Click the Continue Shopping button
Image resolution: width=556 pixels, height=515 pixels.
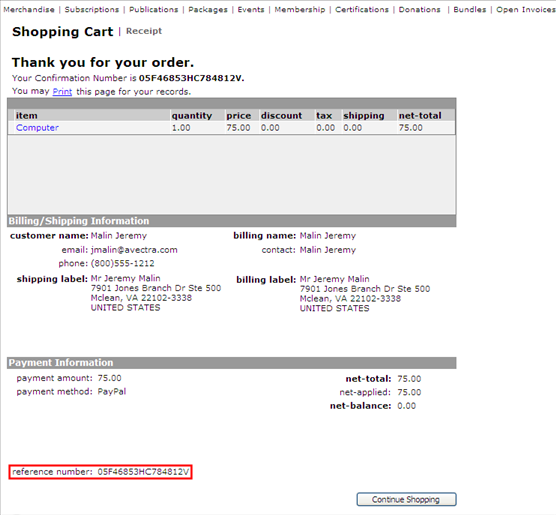click(406, 499)
